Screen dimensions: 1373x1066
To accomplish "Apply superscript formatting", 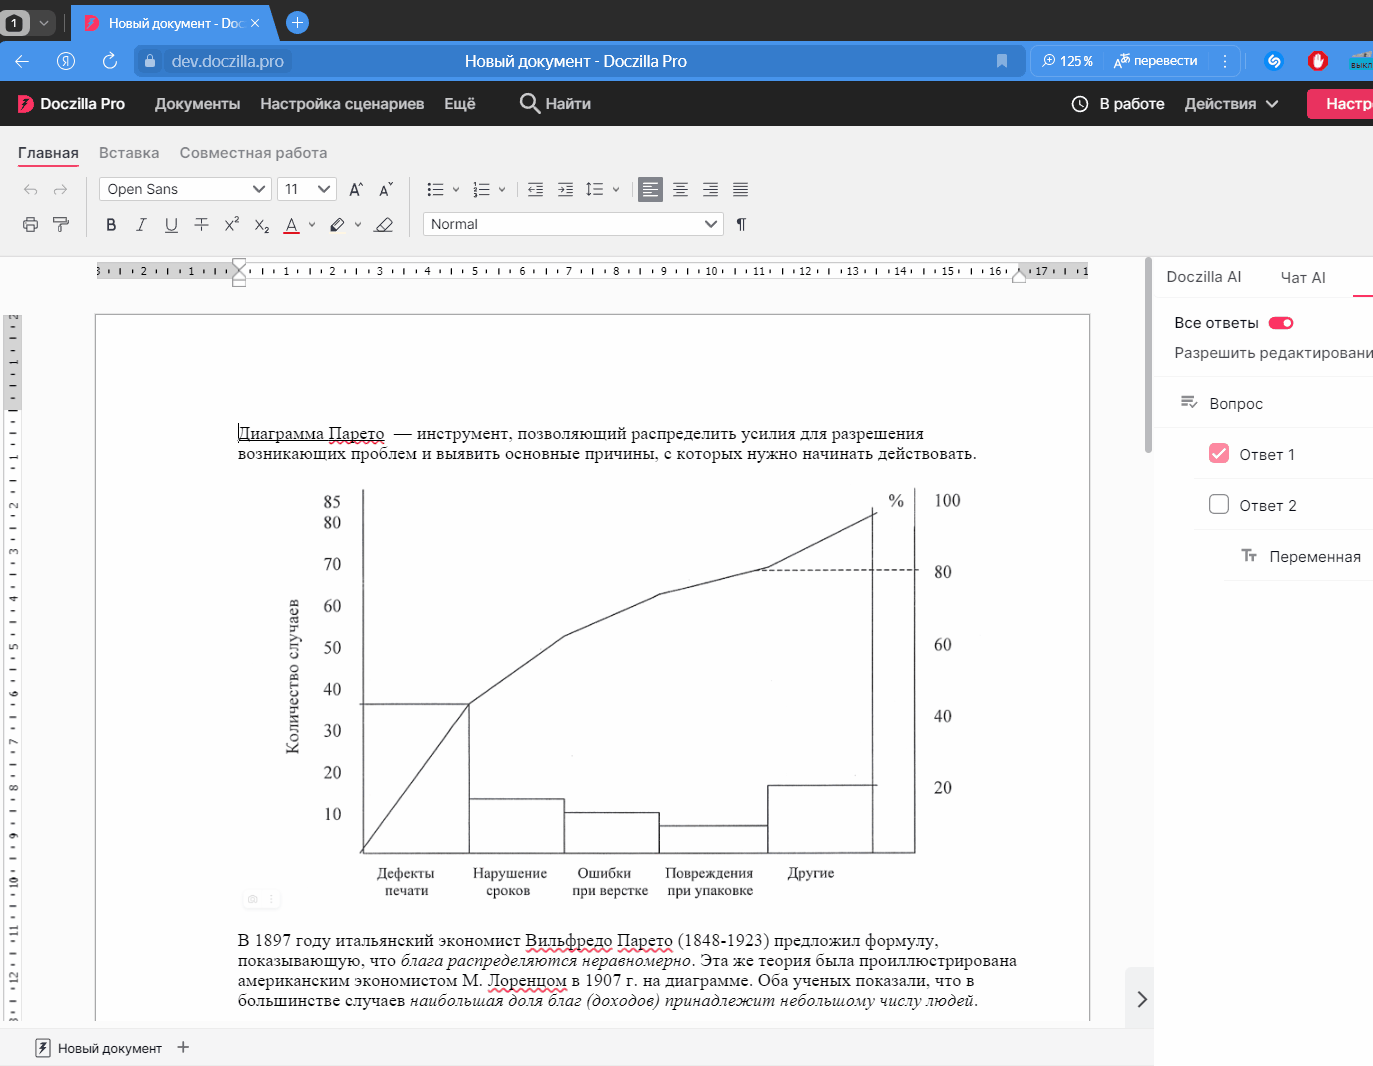I will click(232, 225).
